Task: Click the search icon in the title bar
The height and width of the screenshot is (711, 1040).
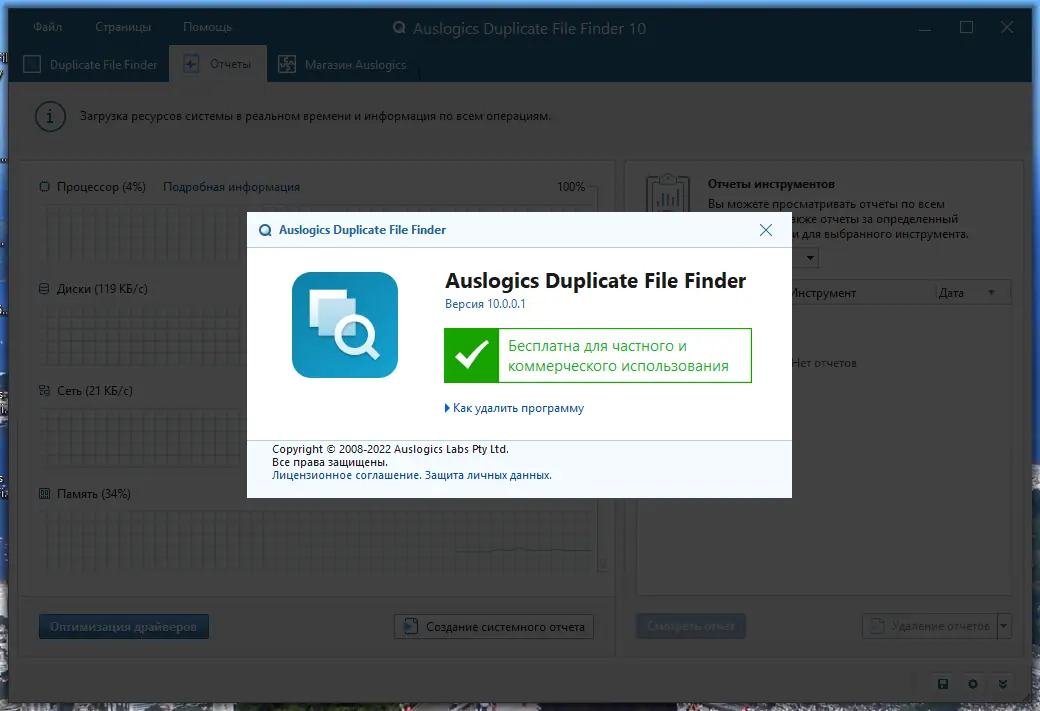Action: pos(399,28)
